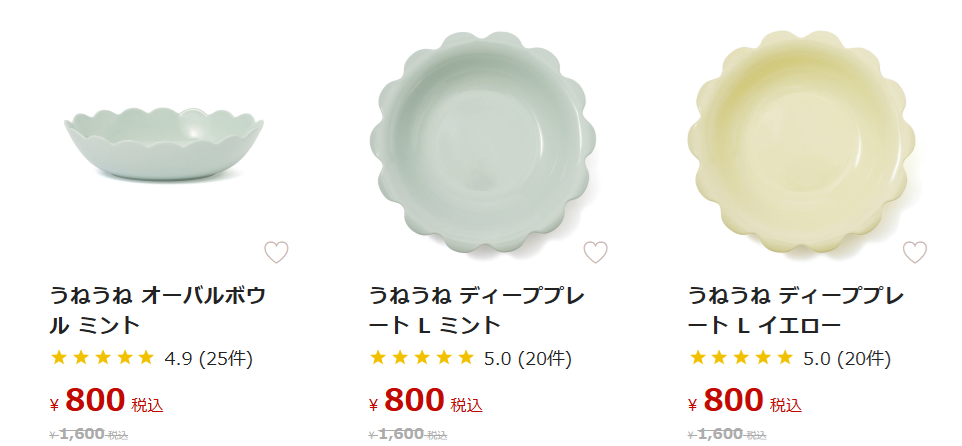The image size is (962, 446).
Task: Click the stars under yellow deep plate L
Action: coord(741,357)
